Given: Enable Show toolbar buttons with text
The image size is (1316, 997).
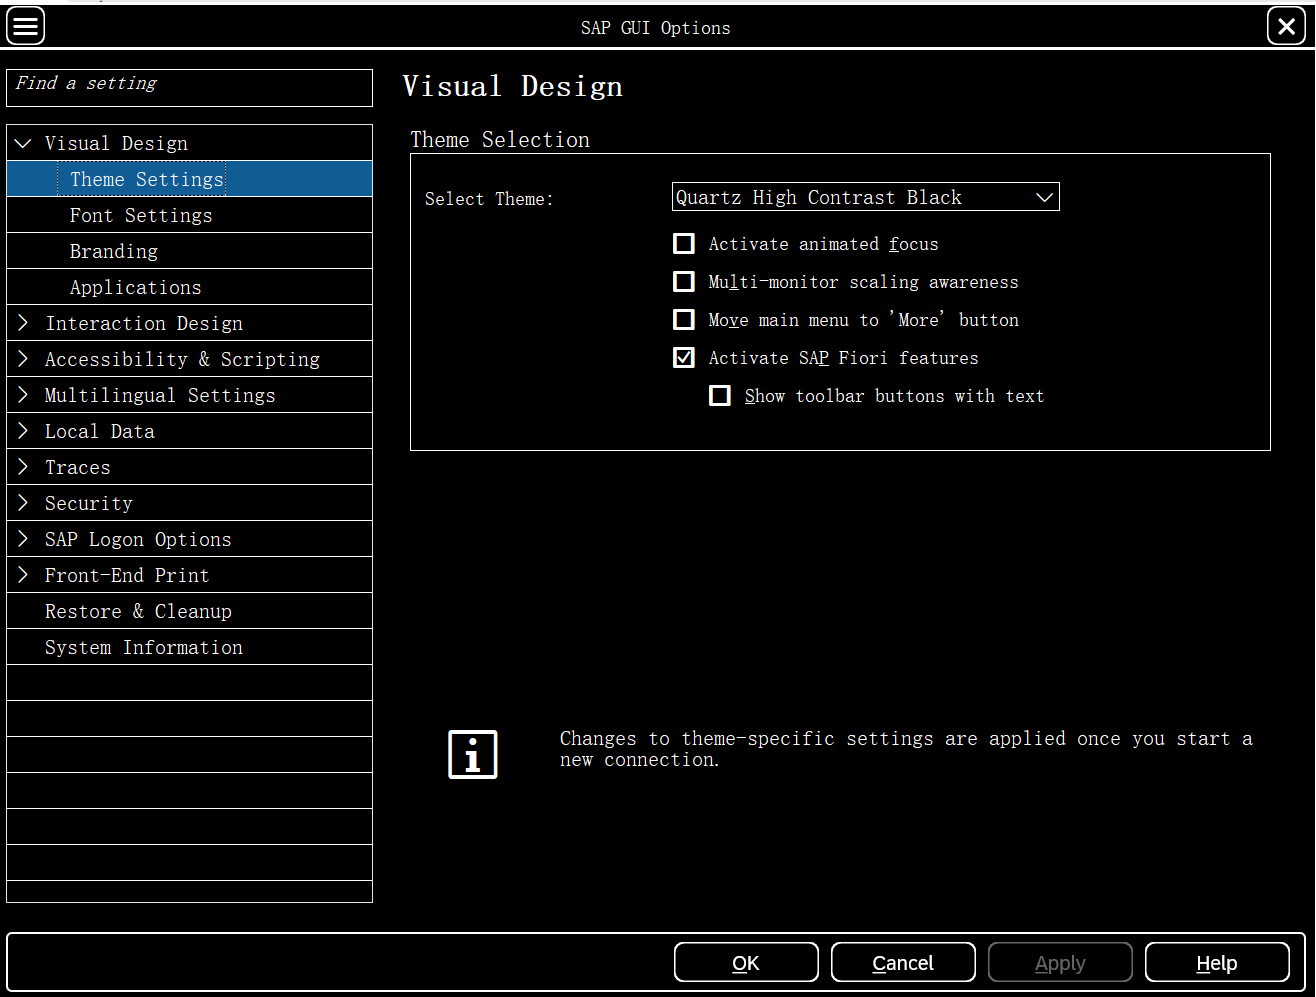Looking at the screenshot, I should (x=720, y=395).
